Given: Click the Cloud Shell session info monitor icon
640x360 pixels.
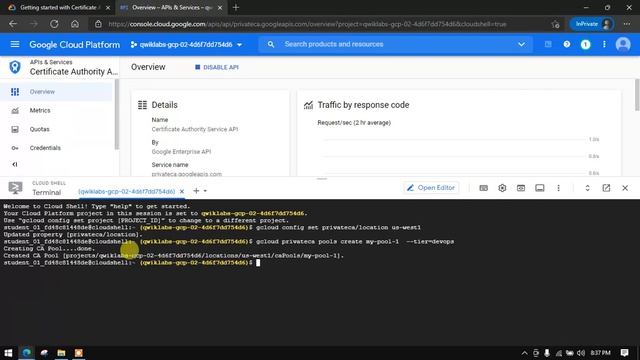Looking at the screenshot, I should coord(540,188).
